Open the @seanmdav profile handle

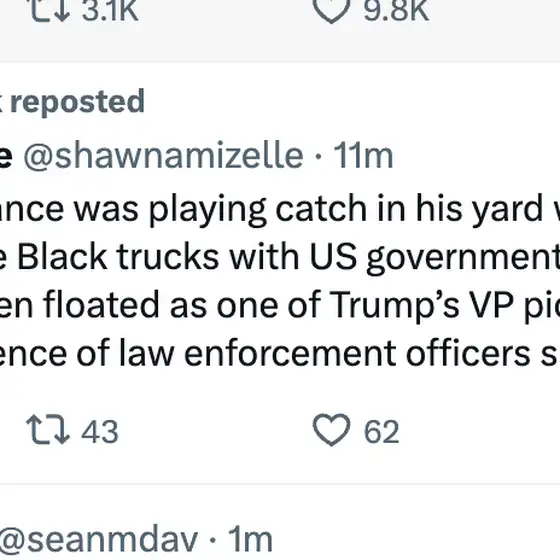click(x=99, y=540)
